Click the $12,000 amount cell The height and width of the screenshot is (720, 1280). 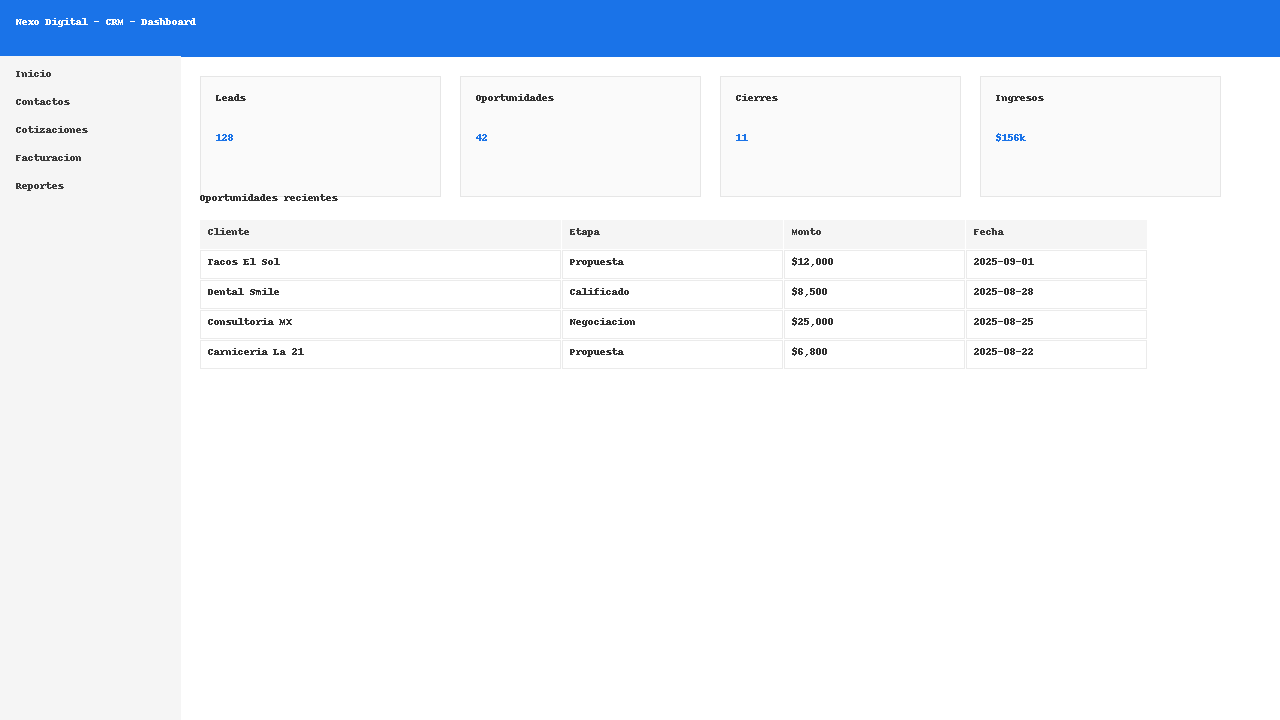[x=874, y=264]
